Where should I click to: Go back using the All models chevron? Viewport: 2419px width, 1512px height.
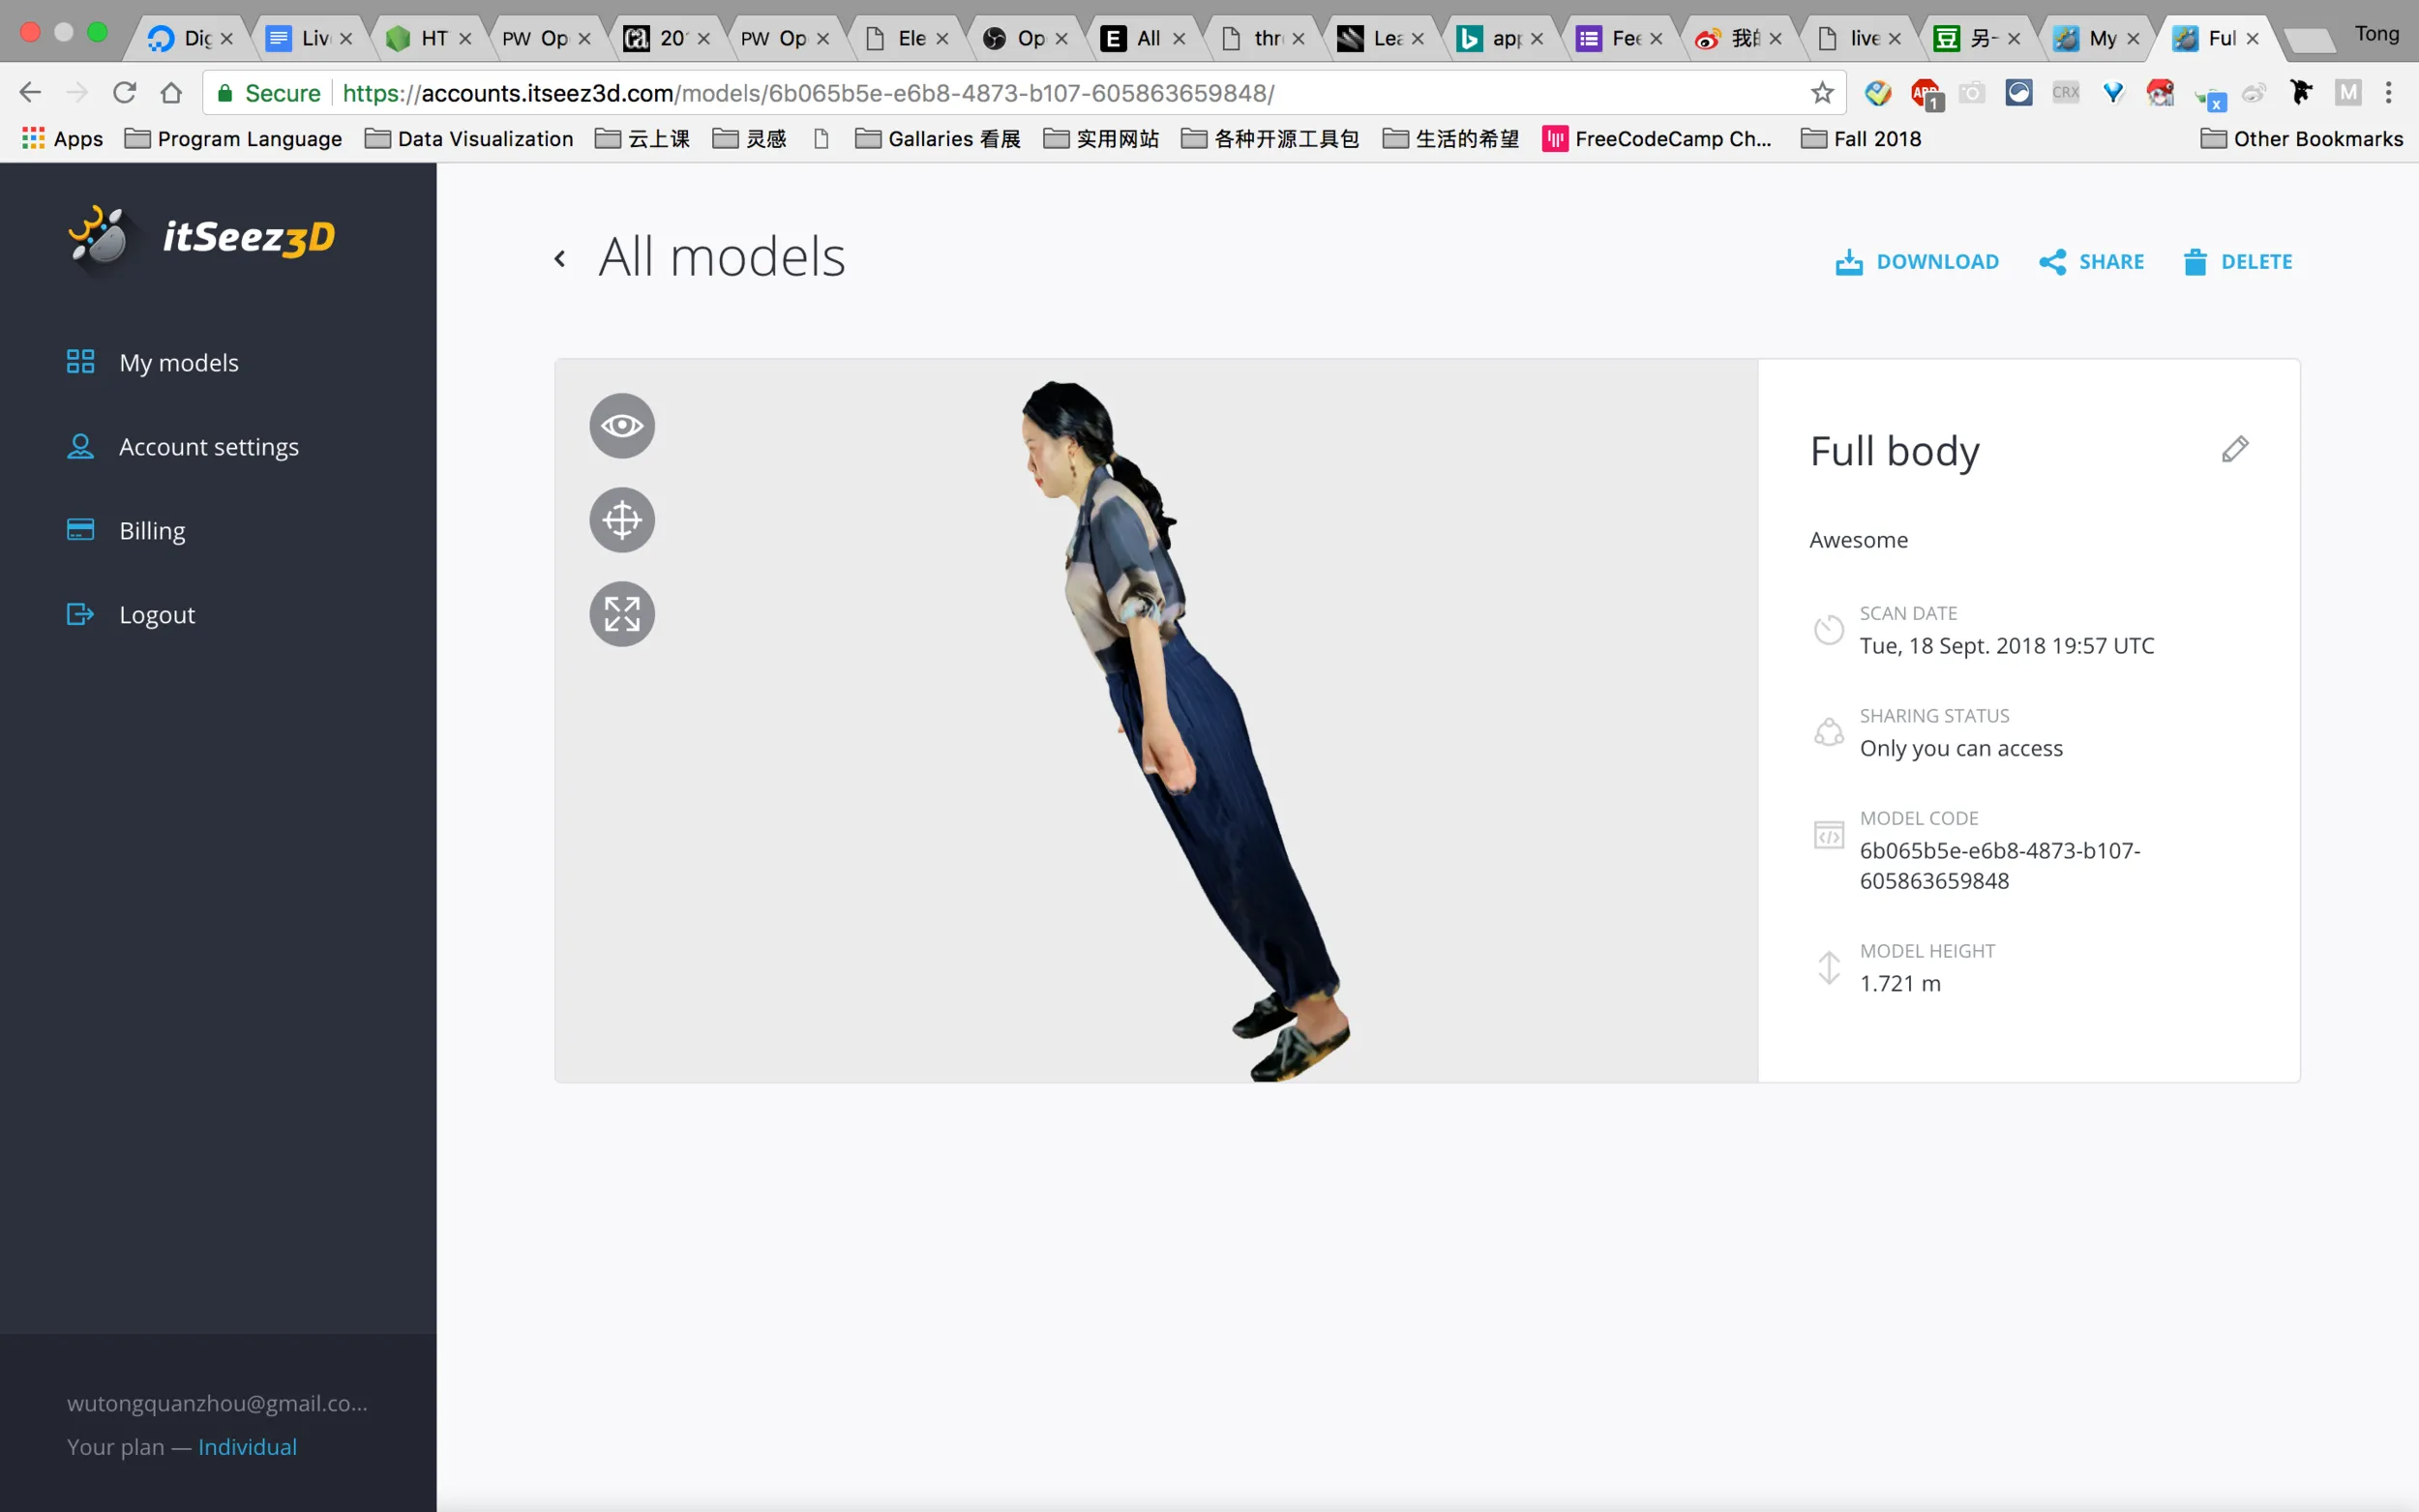pyautogui.click(x=560, y=259)
